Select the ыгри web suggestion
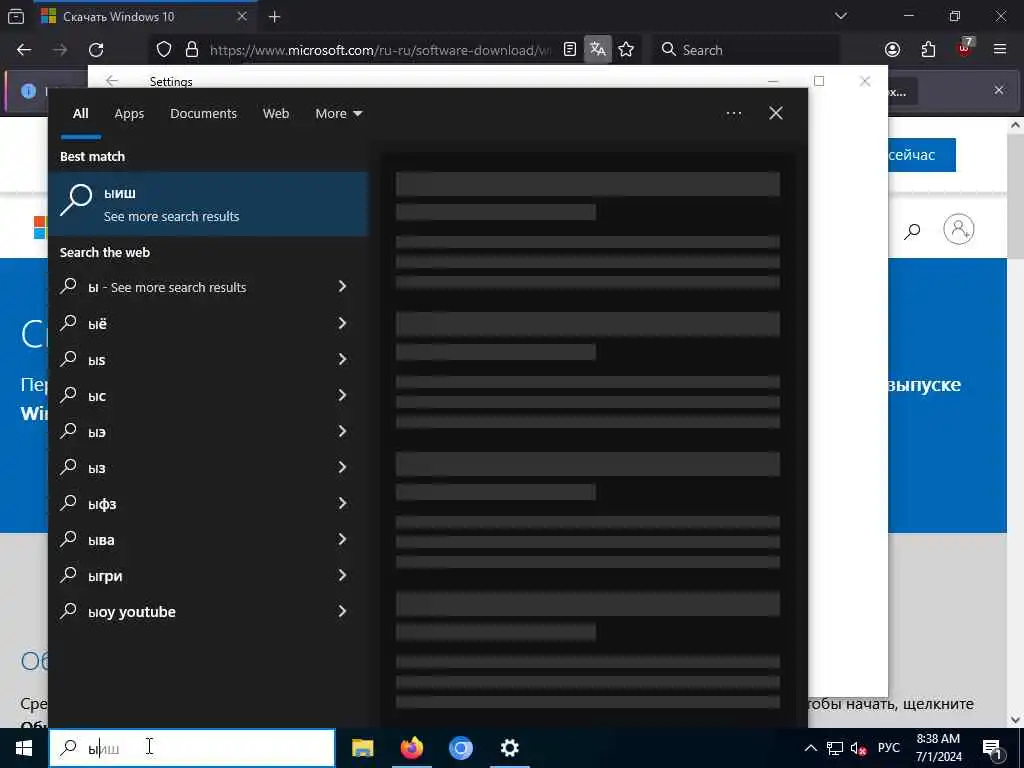The image size is (1024, 768). pos(208,575)
